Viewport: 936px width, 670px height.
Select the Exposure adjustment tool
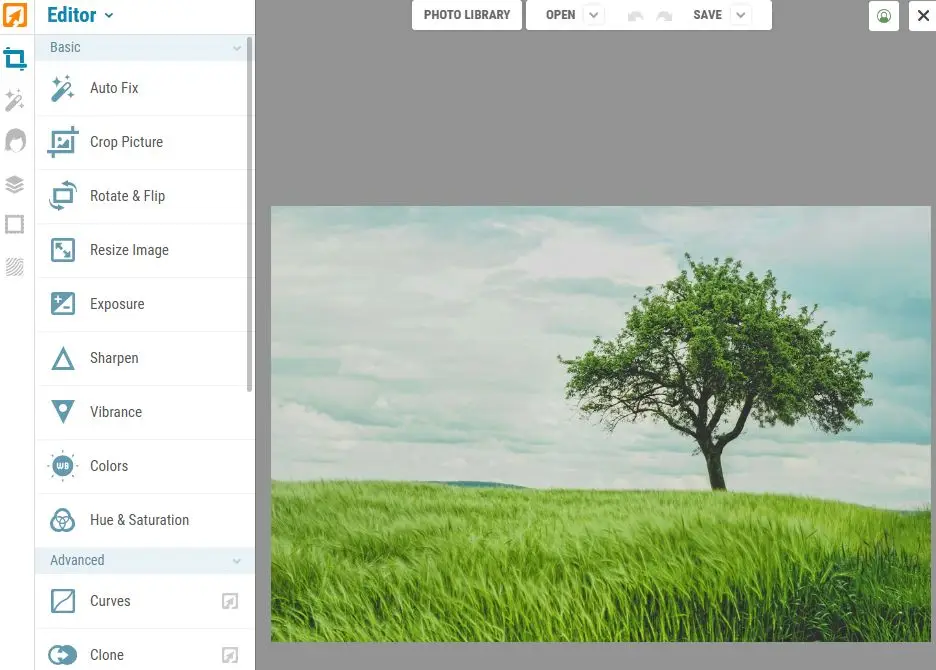click(117, 304)
